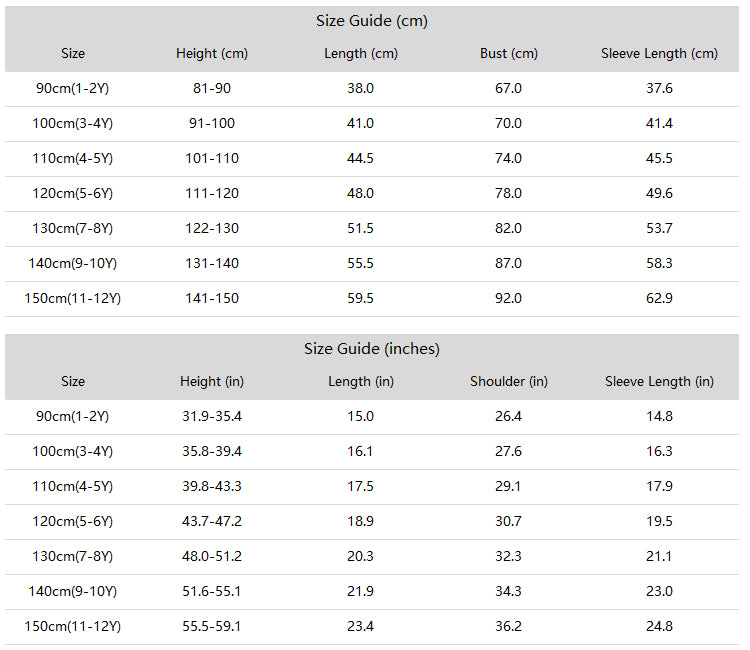Select the 120cm(5-6Y) row in cm table
This screenshot has height=650, width=750.
pos(372,194)
